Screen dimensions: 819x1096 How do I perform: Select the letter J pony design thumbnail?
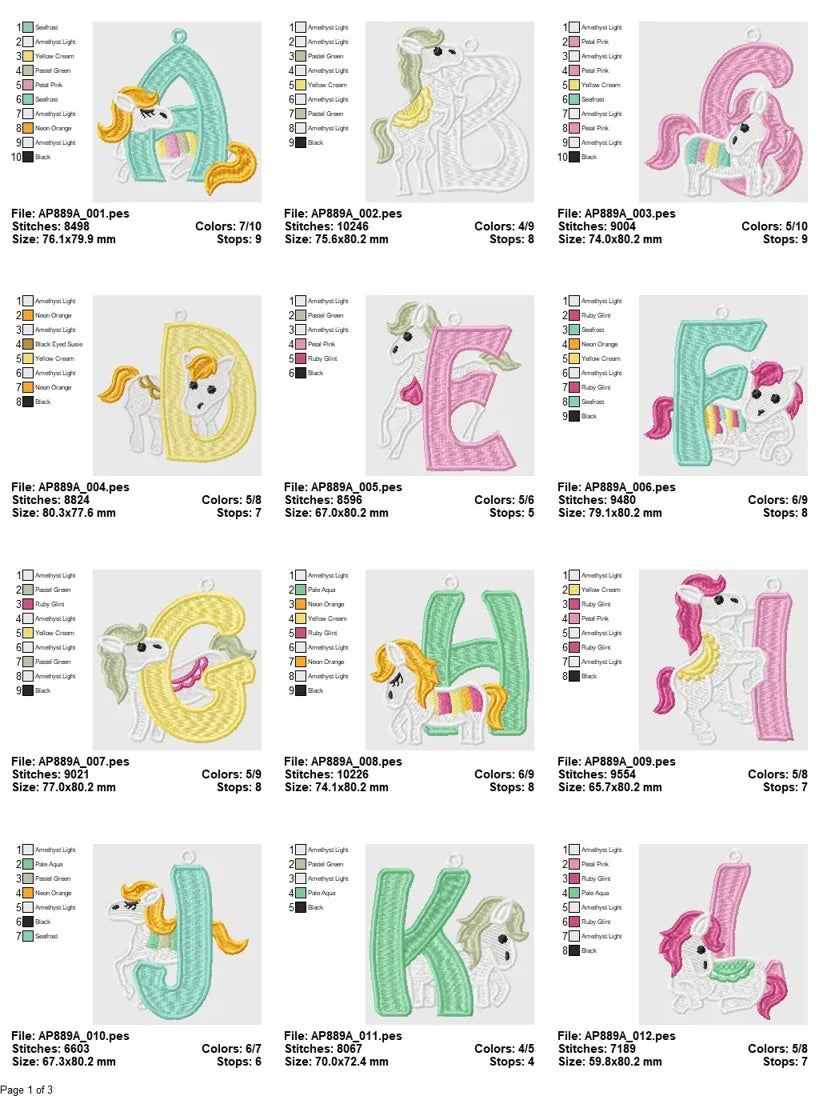[177, 934]
